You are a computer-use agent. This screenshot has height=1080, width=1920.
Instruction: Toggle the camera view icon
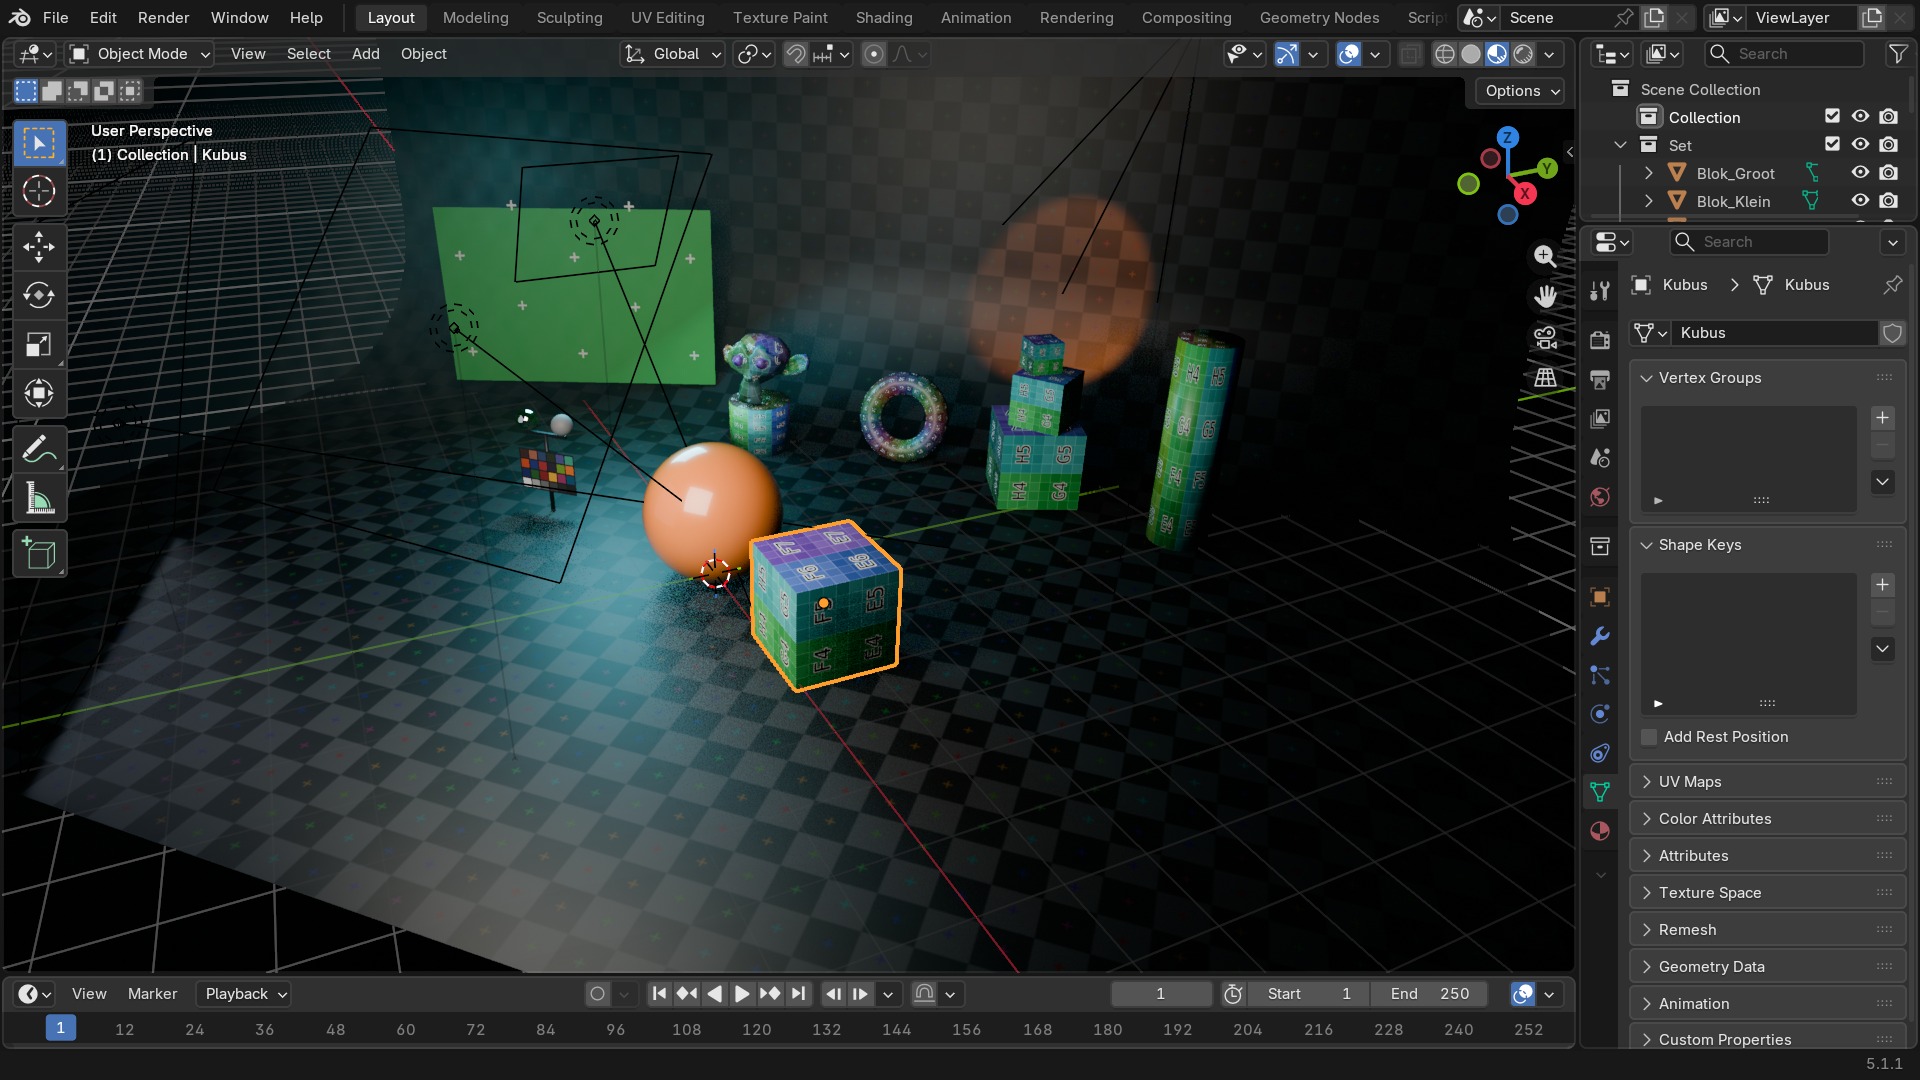(x=1545, y=337)
